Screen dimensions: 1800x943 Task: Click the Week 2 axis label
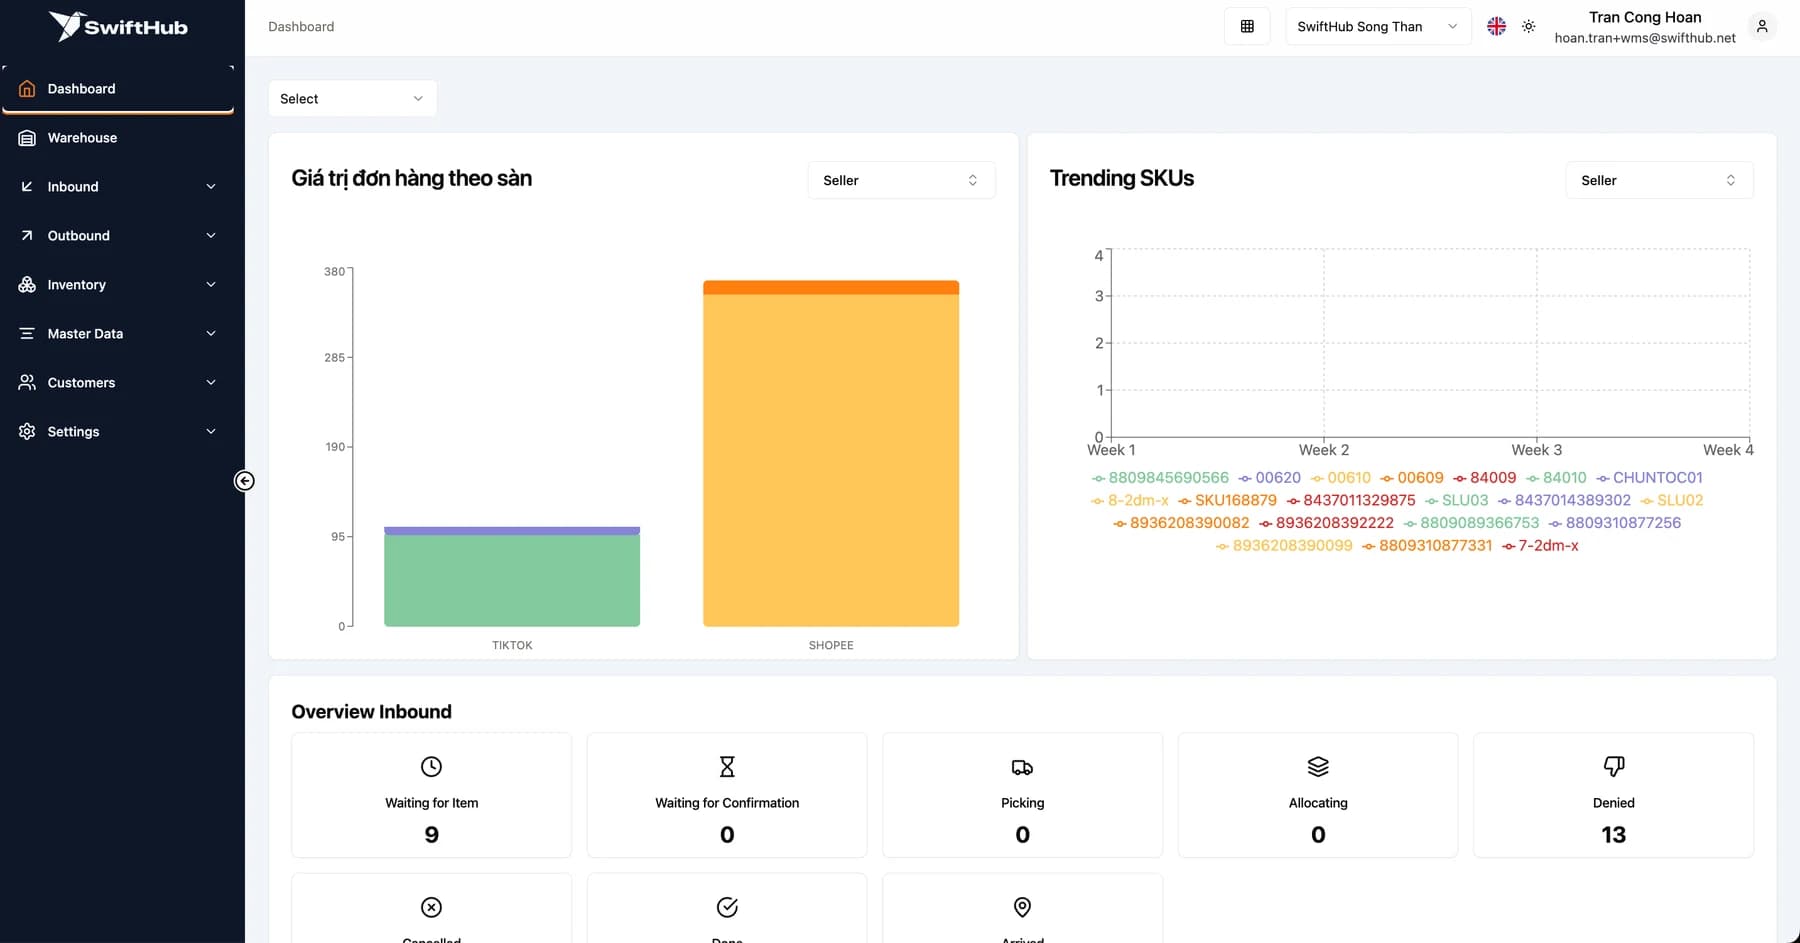(x=1324, y=450)
